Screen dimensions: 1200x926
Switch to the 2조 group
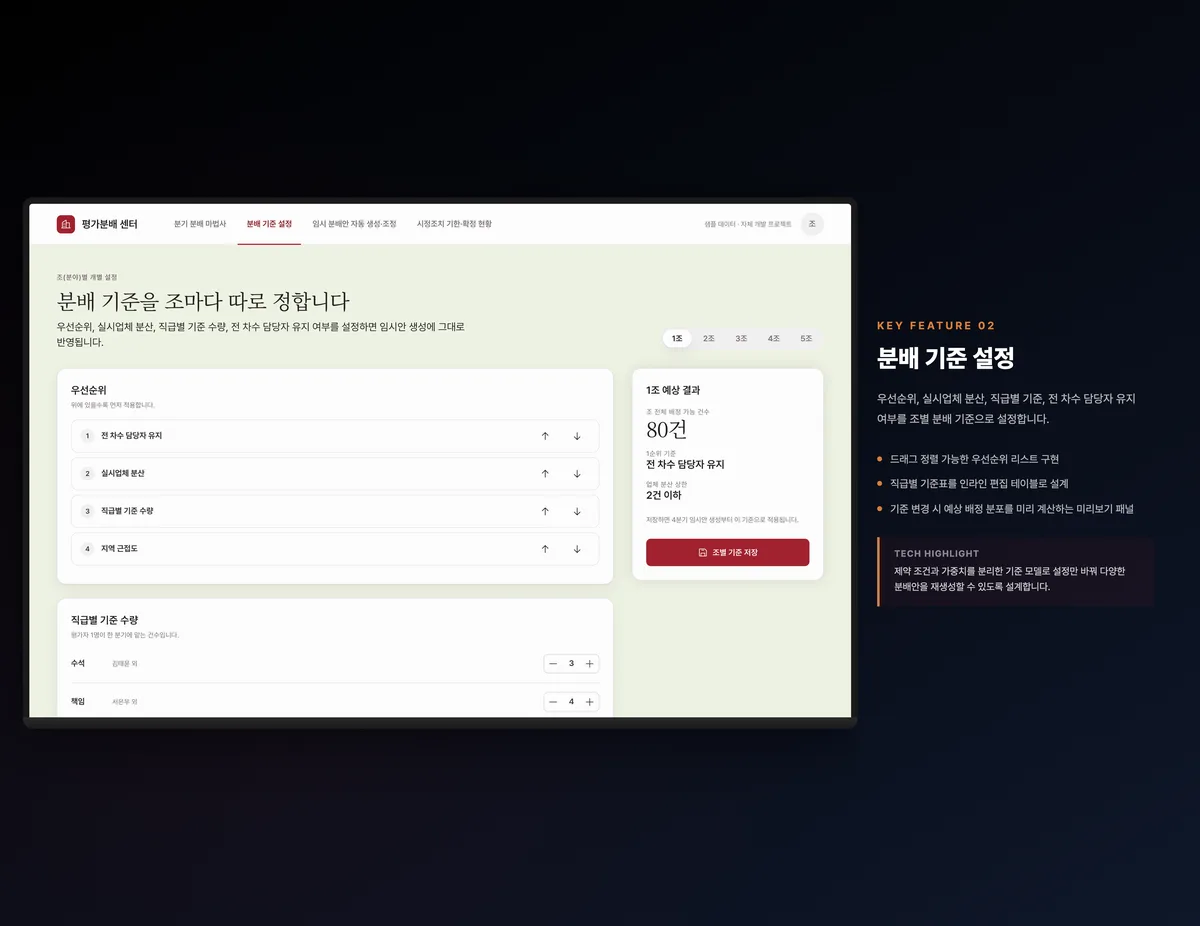pyautogui.click(x=709, y=339)
